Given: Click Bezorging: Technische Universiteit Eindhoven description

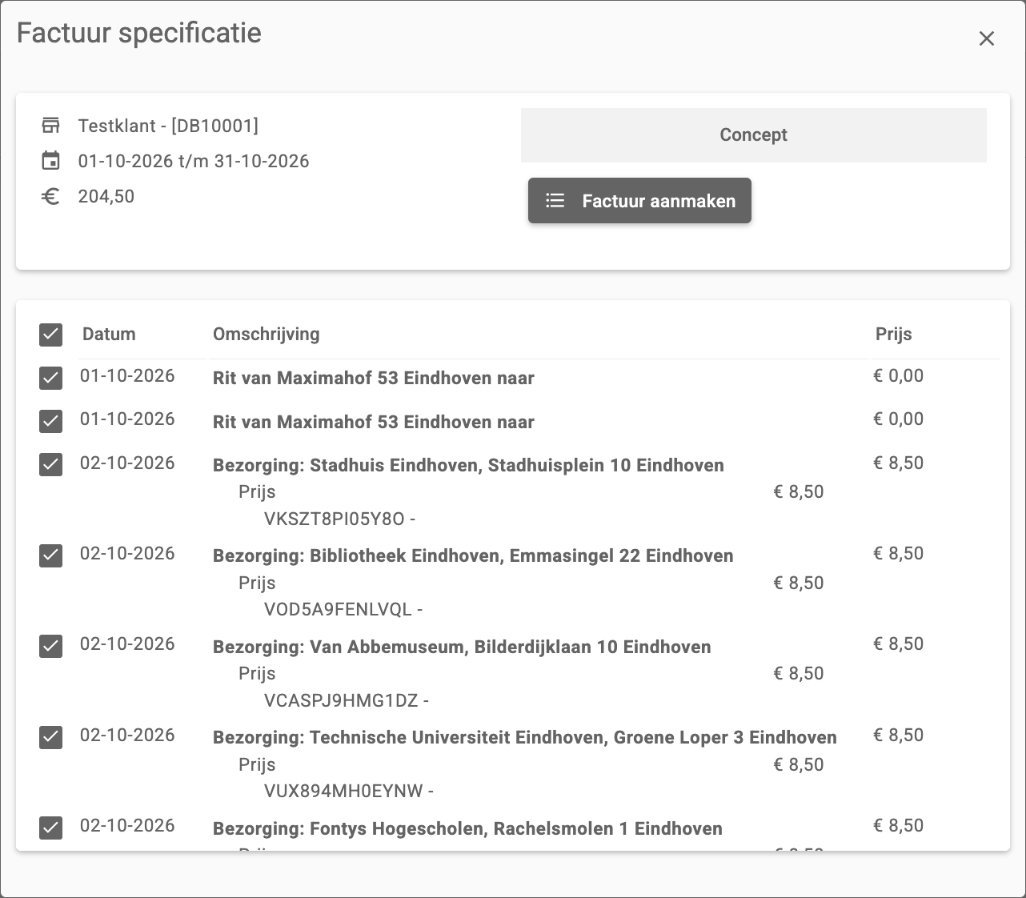Looking at the screenshot, I should click(524, 738).
